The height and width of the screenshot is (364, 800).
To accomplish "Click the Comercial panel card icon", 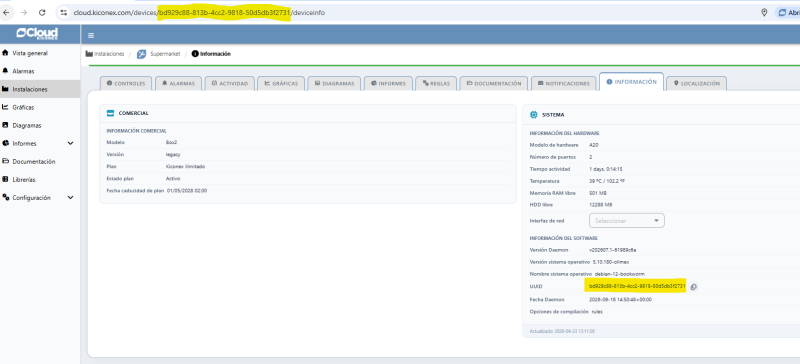I will pos(110,113).
